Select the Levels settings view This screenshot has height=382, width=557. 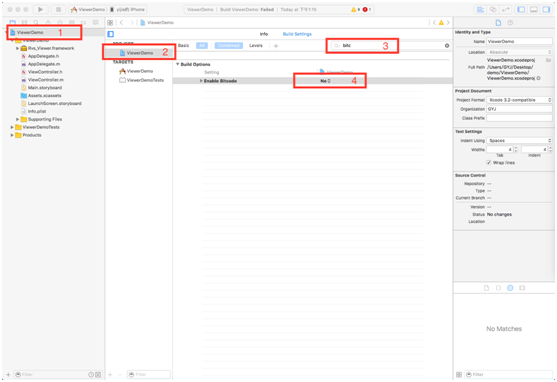pyautogui.click(x=256, y=45)
